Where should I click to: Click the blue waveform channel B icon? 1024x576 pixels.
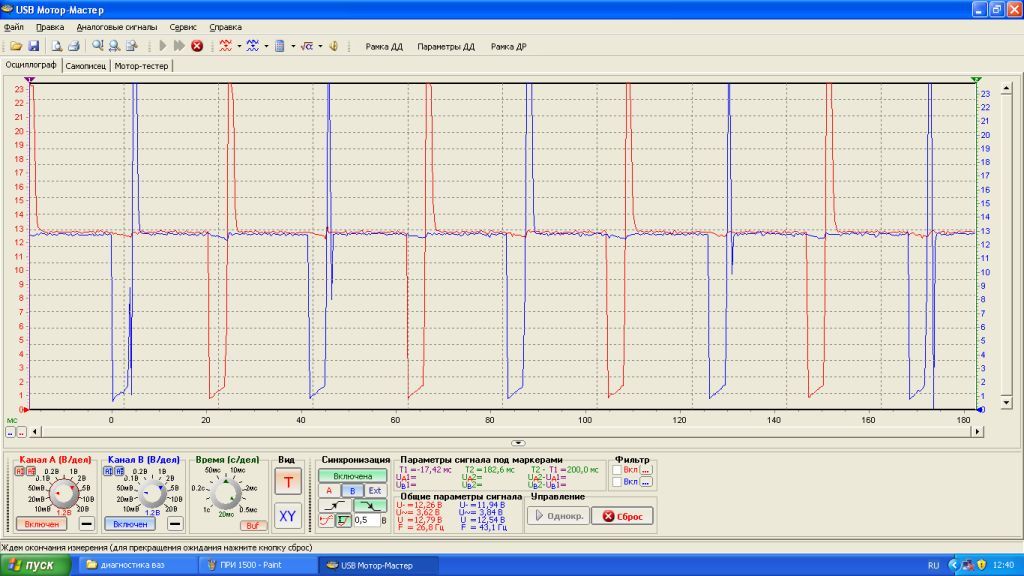[253, 46]
